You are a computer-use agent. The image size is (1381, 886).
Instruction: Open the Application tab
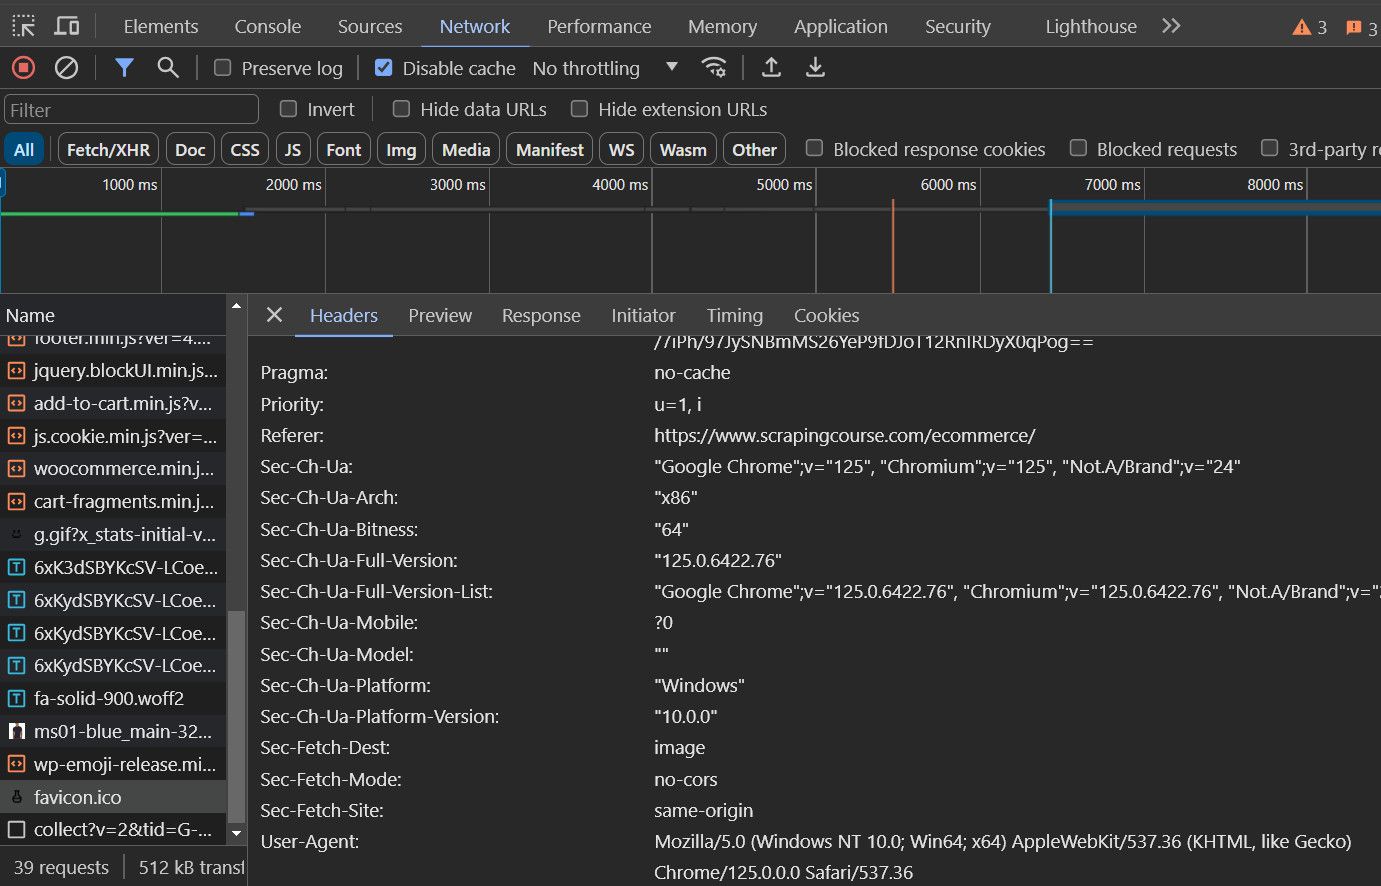click(x=841, y=27)
